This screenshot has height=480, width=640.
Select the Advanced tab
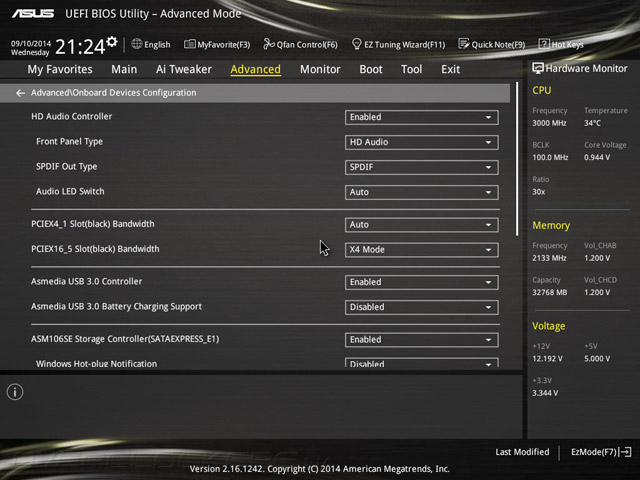256,69
